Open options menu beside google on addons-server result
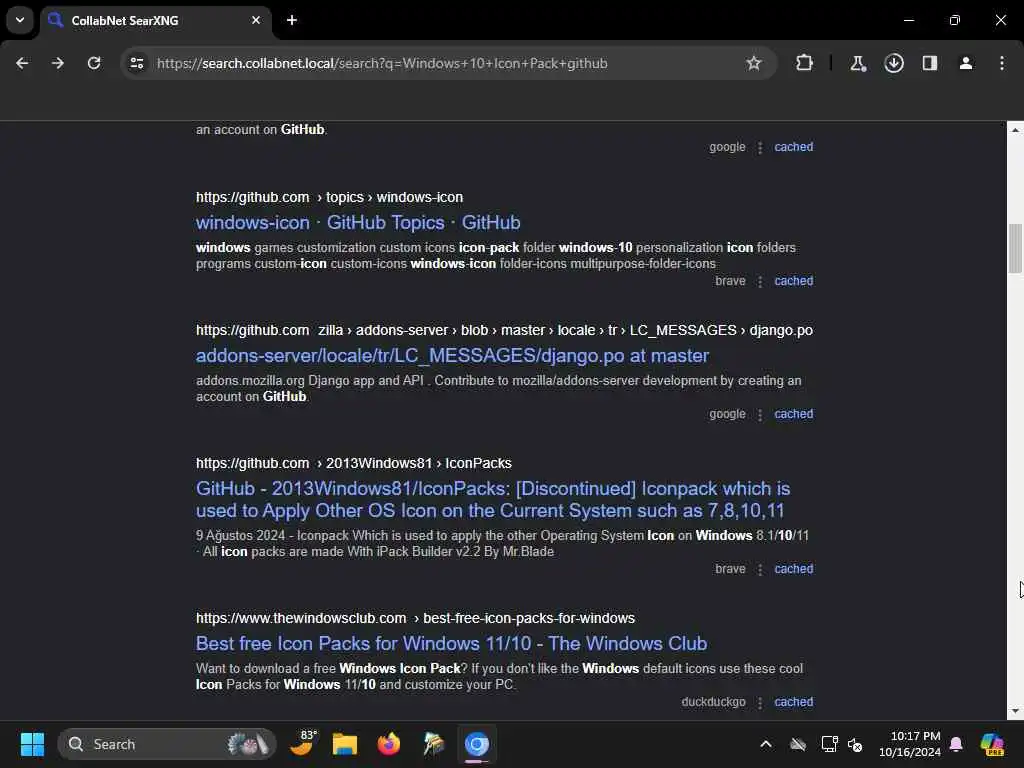Screen dimensions: 1024x768 [760, 415]
